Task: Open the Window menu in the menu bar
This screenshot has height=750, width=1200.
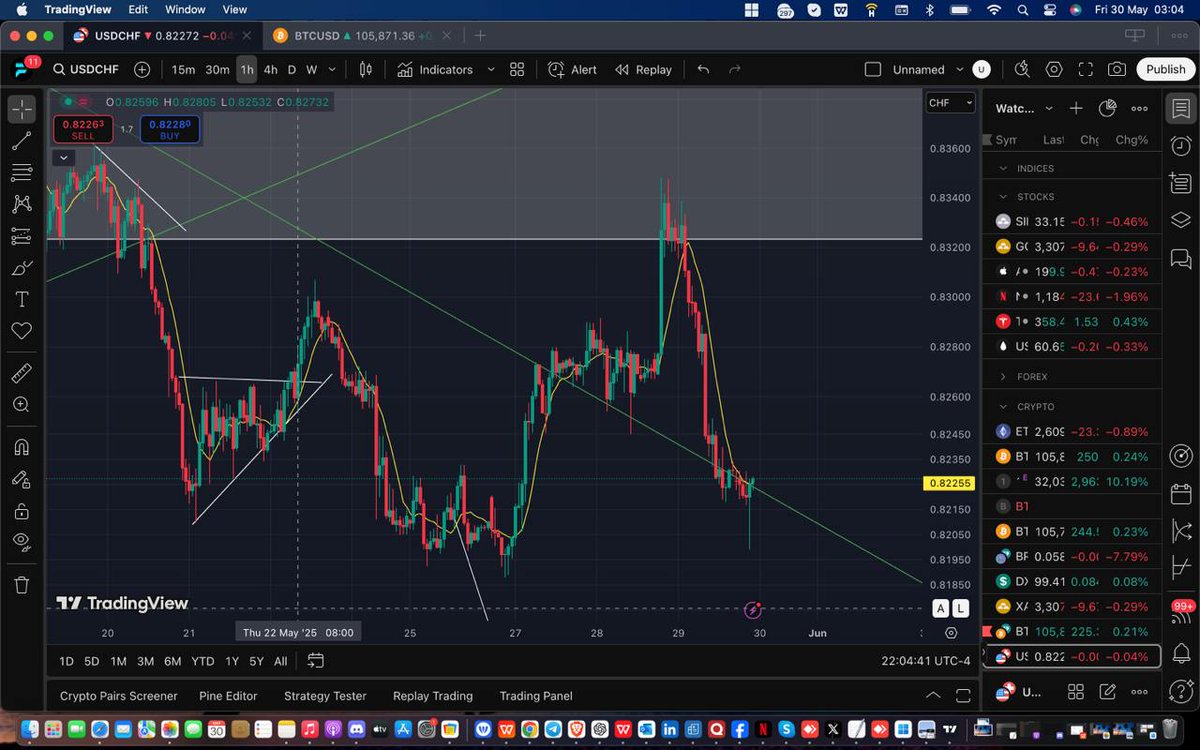Action: [185, 9]
